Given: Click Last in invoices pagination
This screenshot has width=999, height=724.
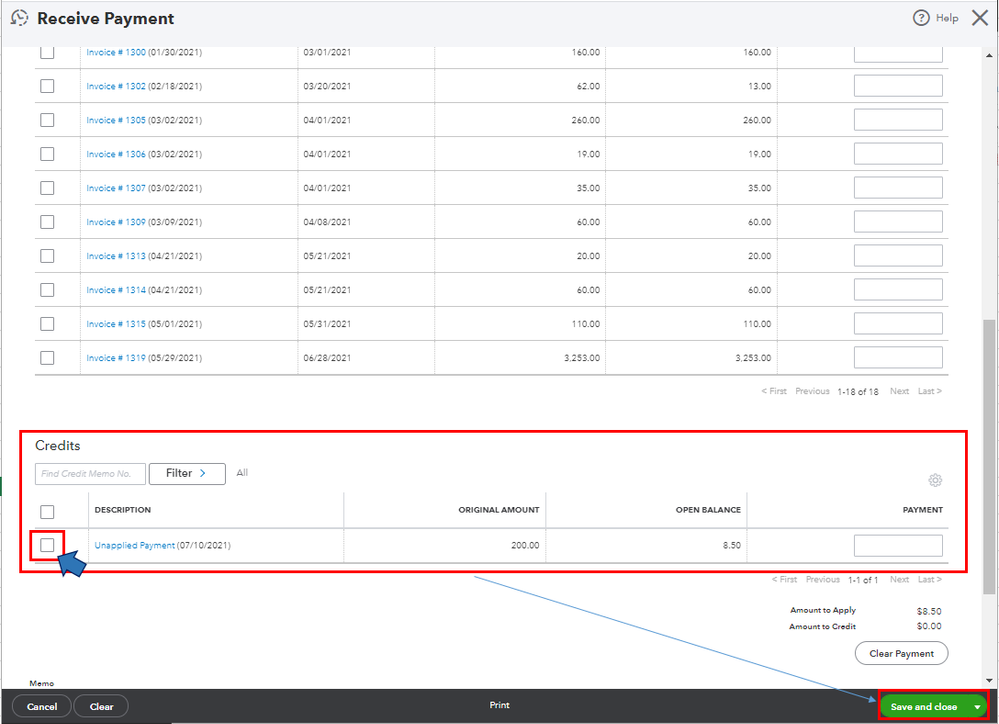Looking at the screenshot, I should click(x=930, y=391).
